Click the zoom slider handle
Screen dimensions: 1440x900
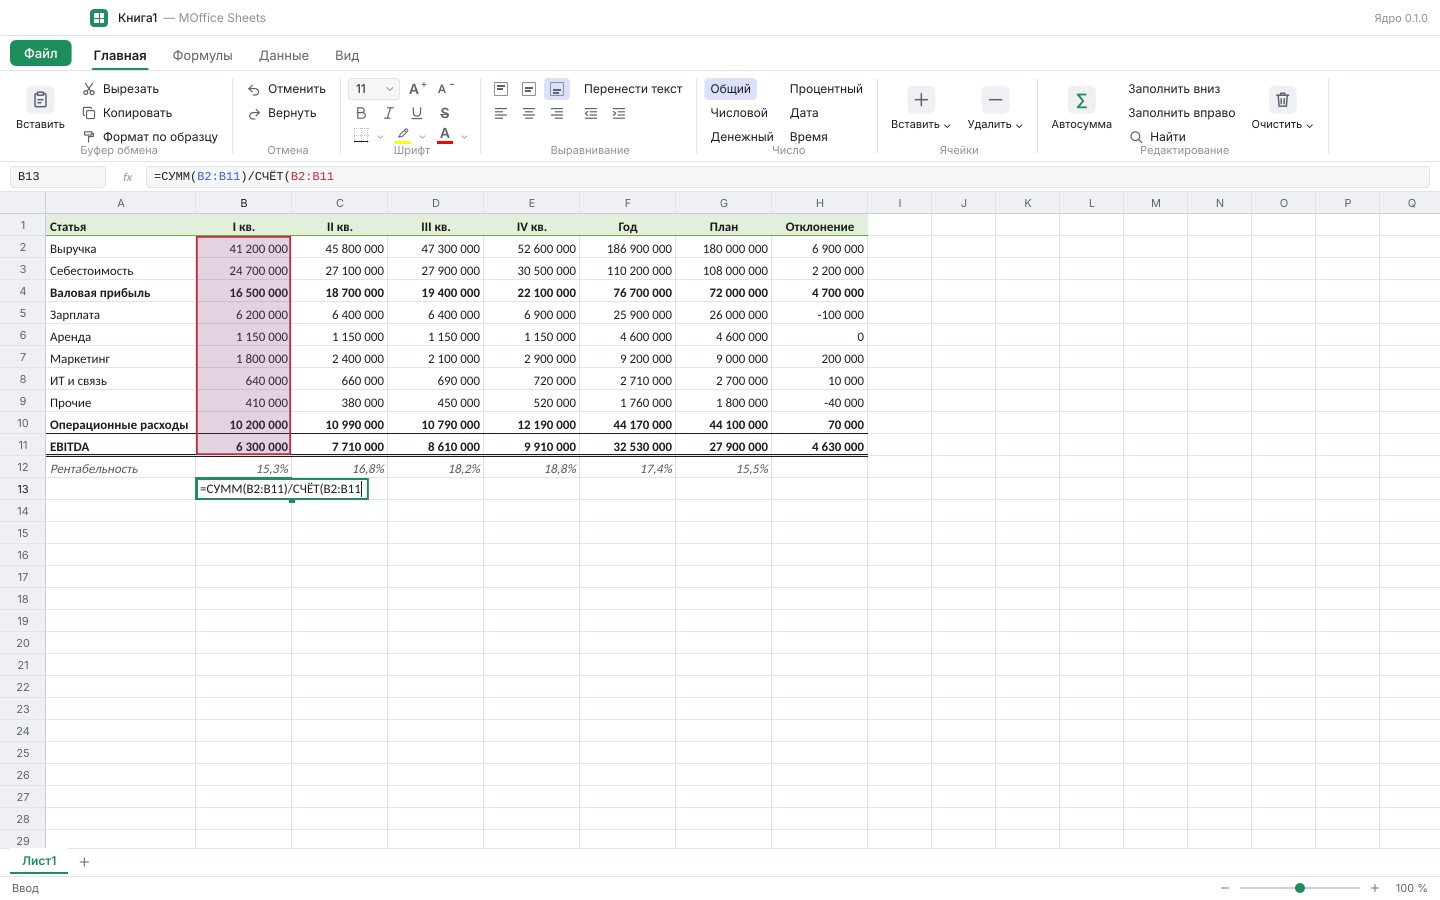click(x=1300, y=888)
